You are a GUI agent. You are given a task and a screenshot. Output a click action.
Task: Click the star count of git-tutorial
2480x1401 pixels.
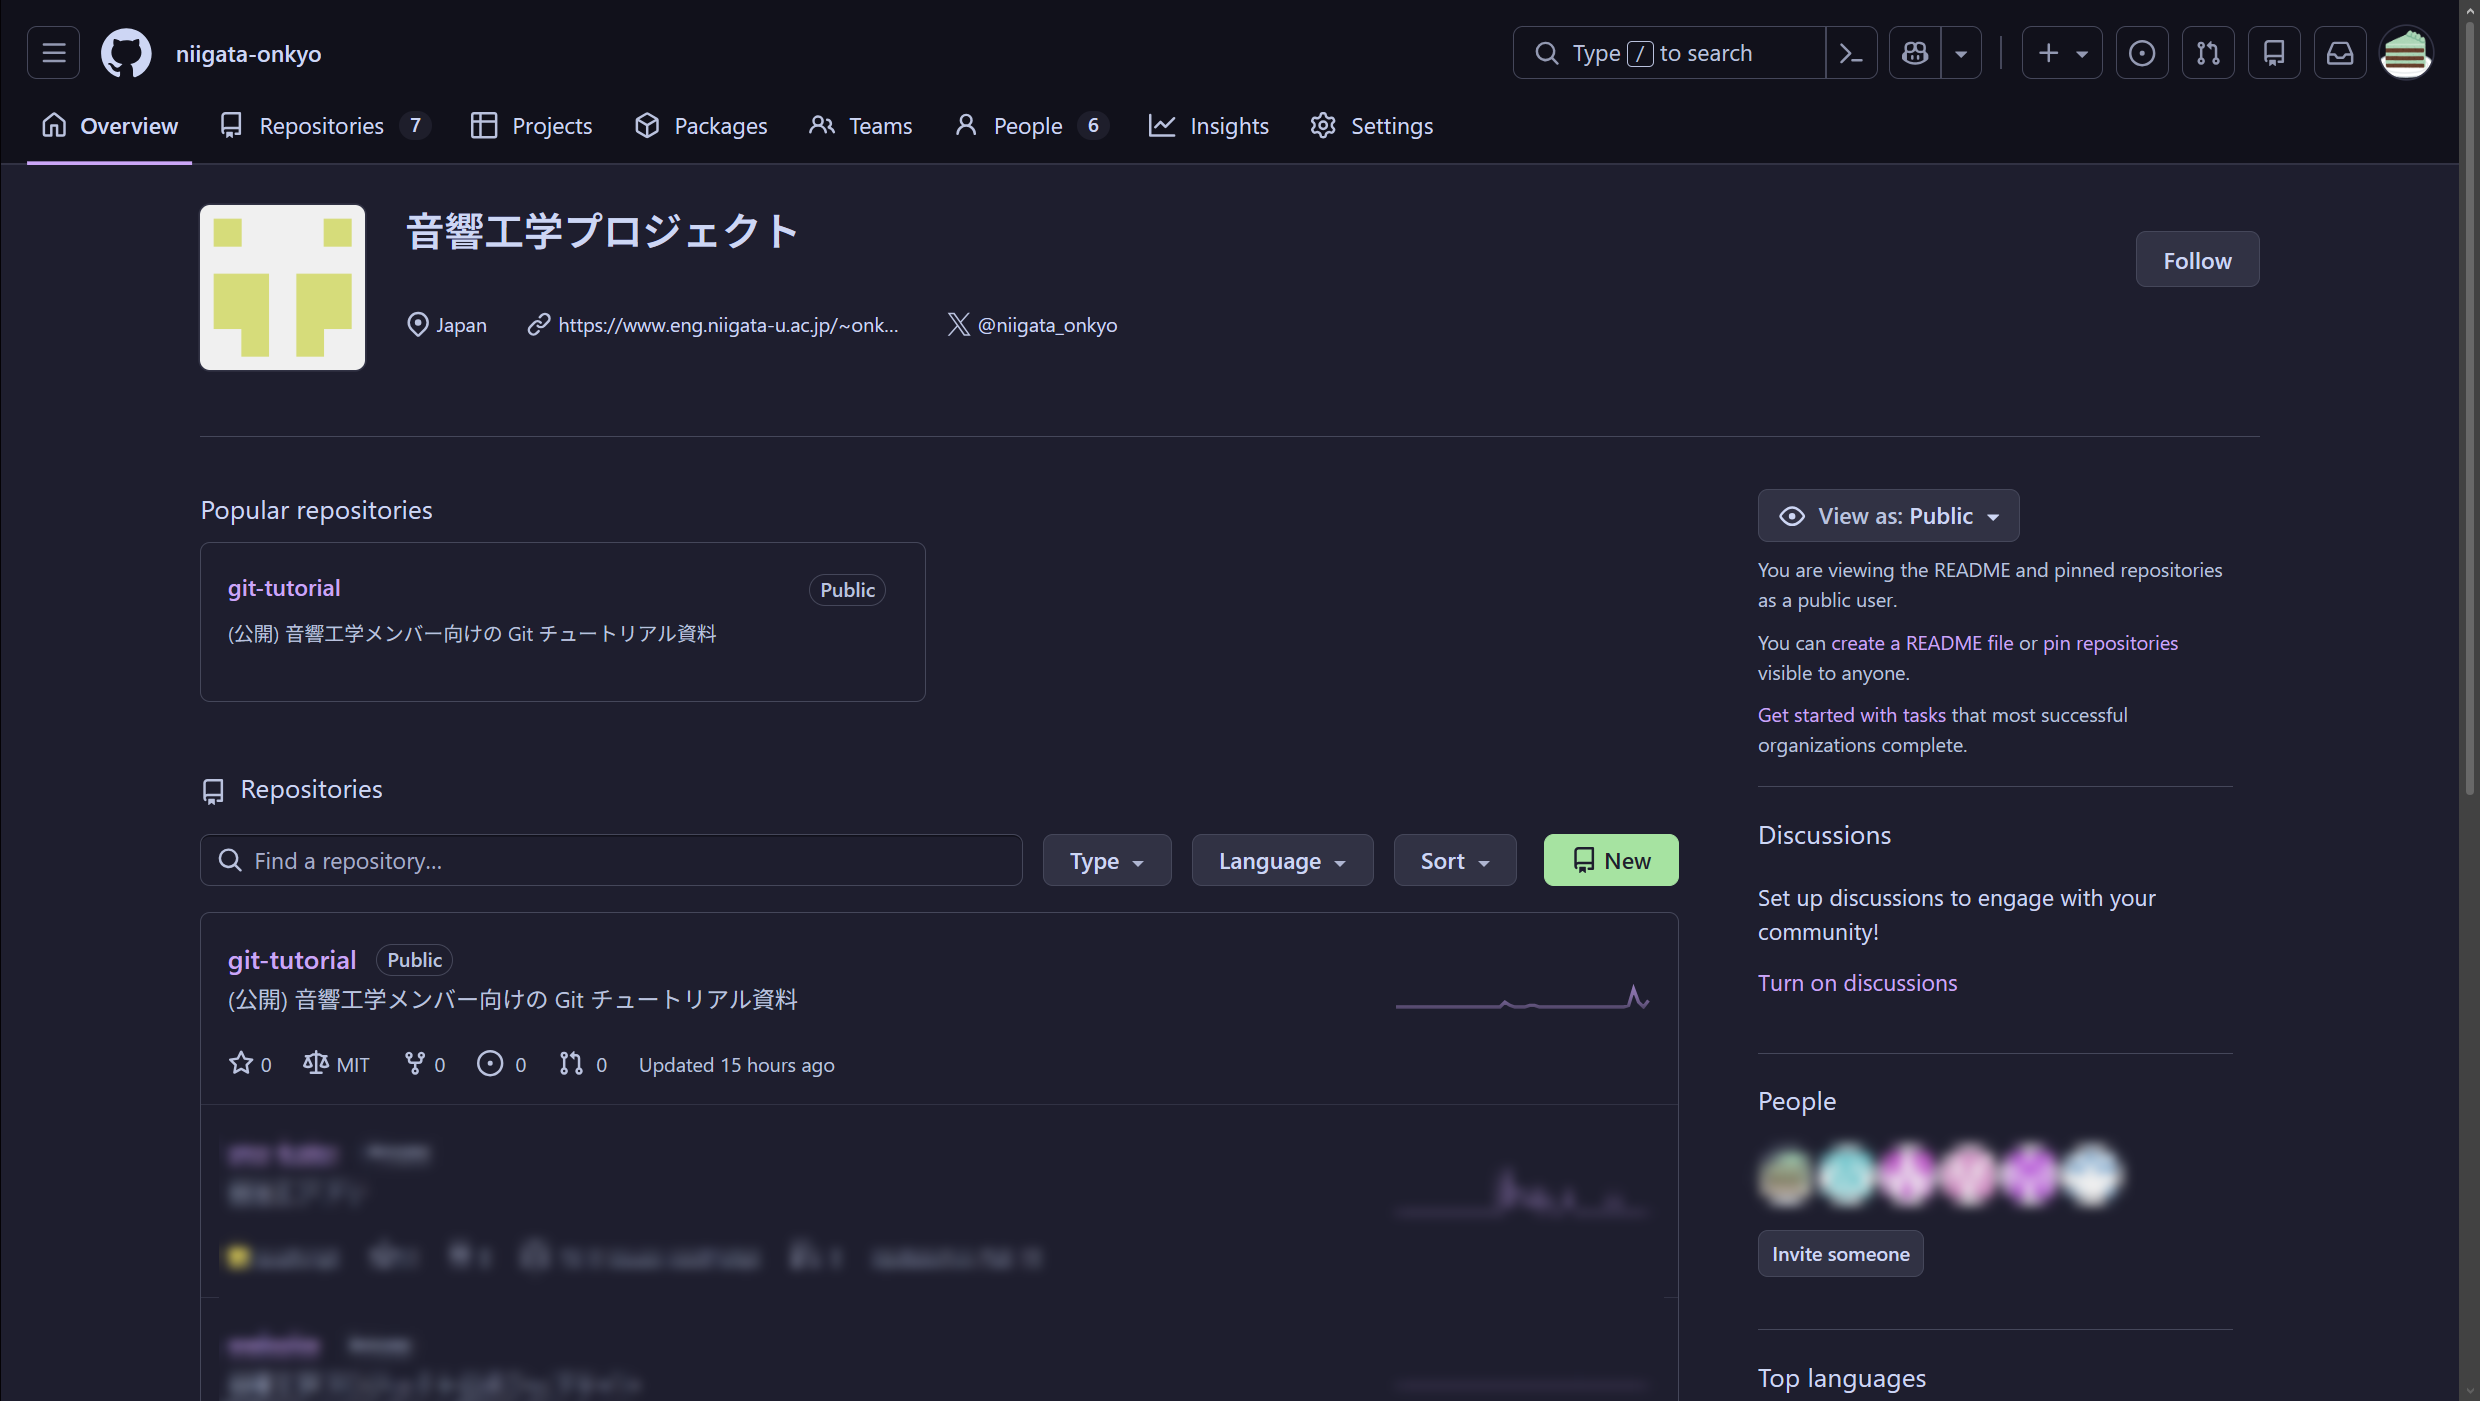(x=251, y=1064)
